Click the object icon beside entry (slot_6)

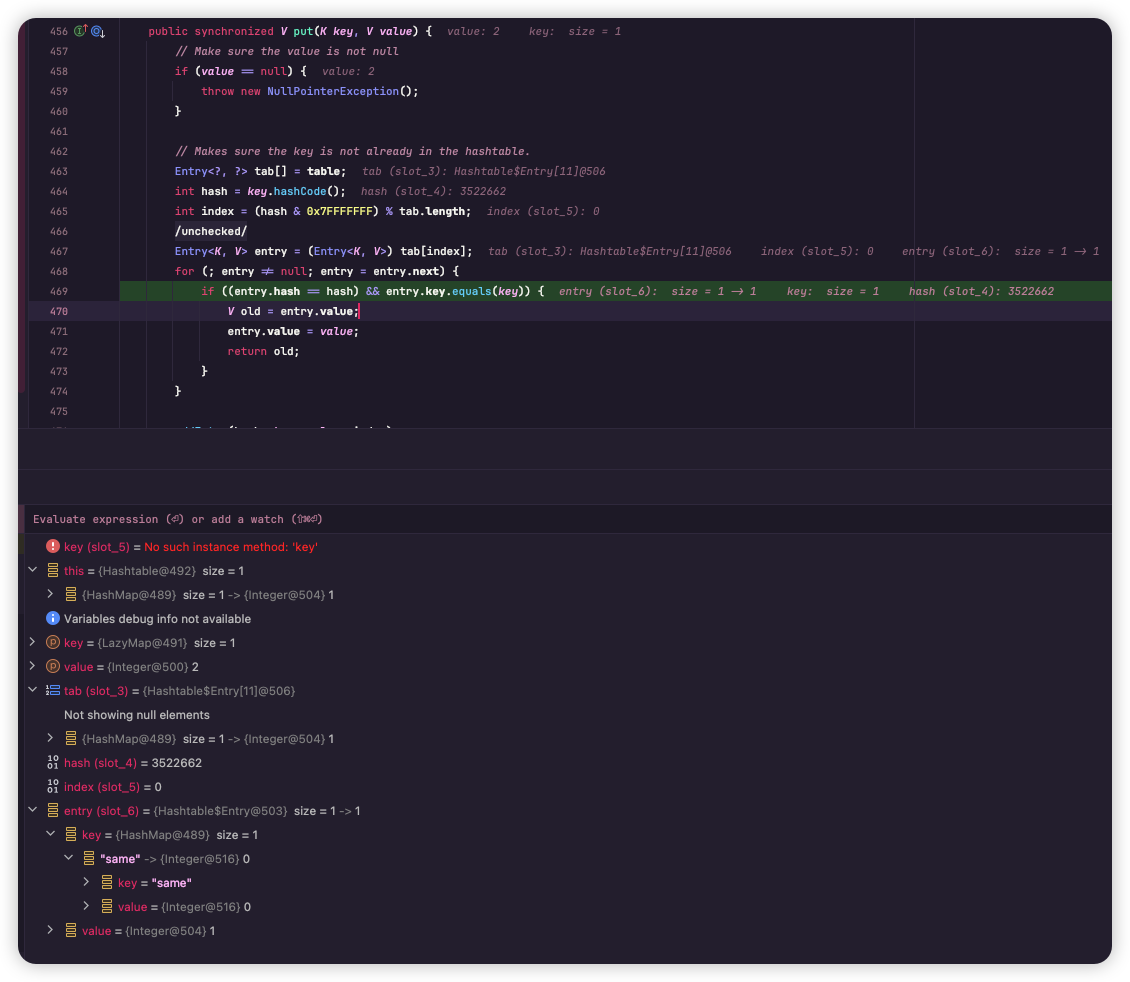pos(53,811)
